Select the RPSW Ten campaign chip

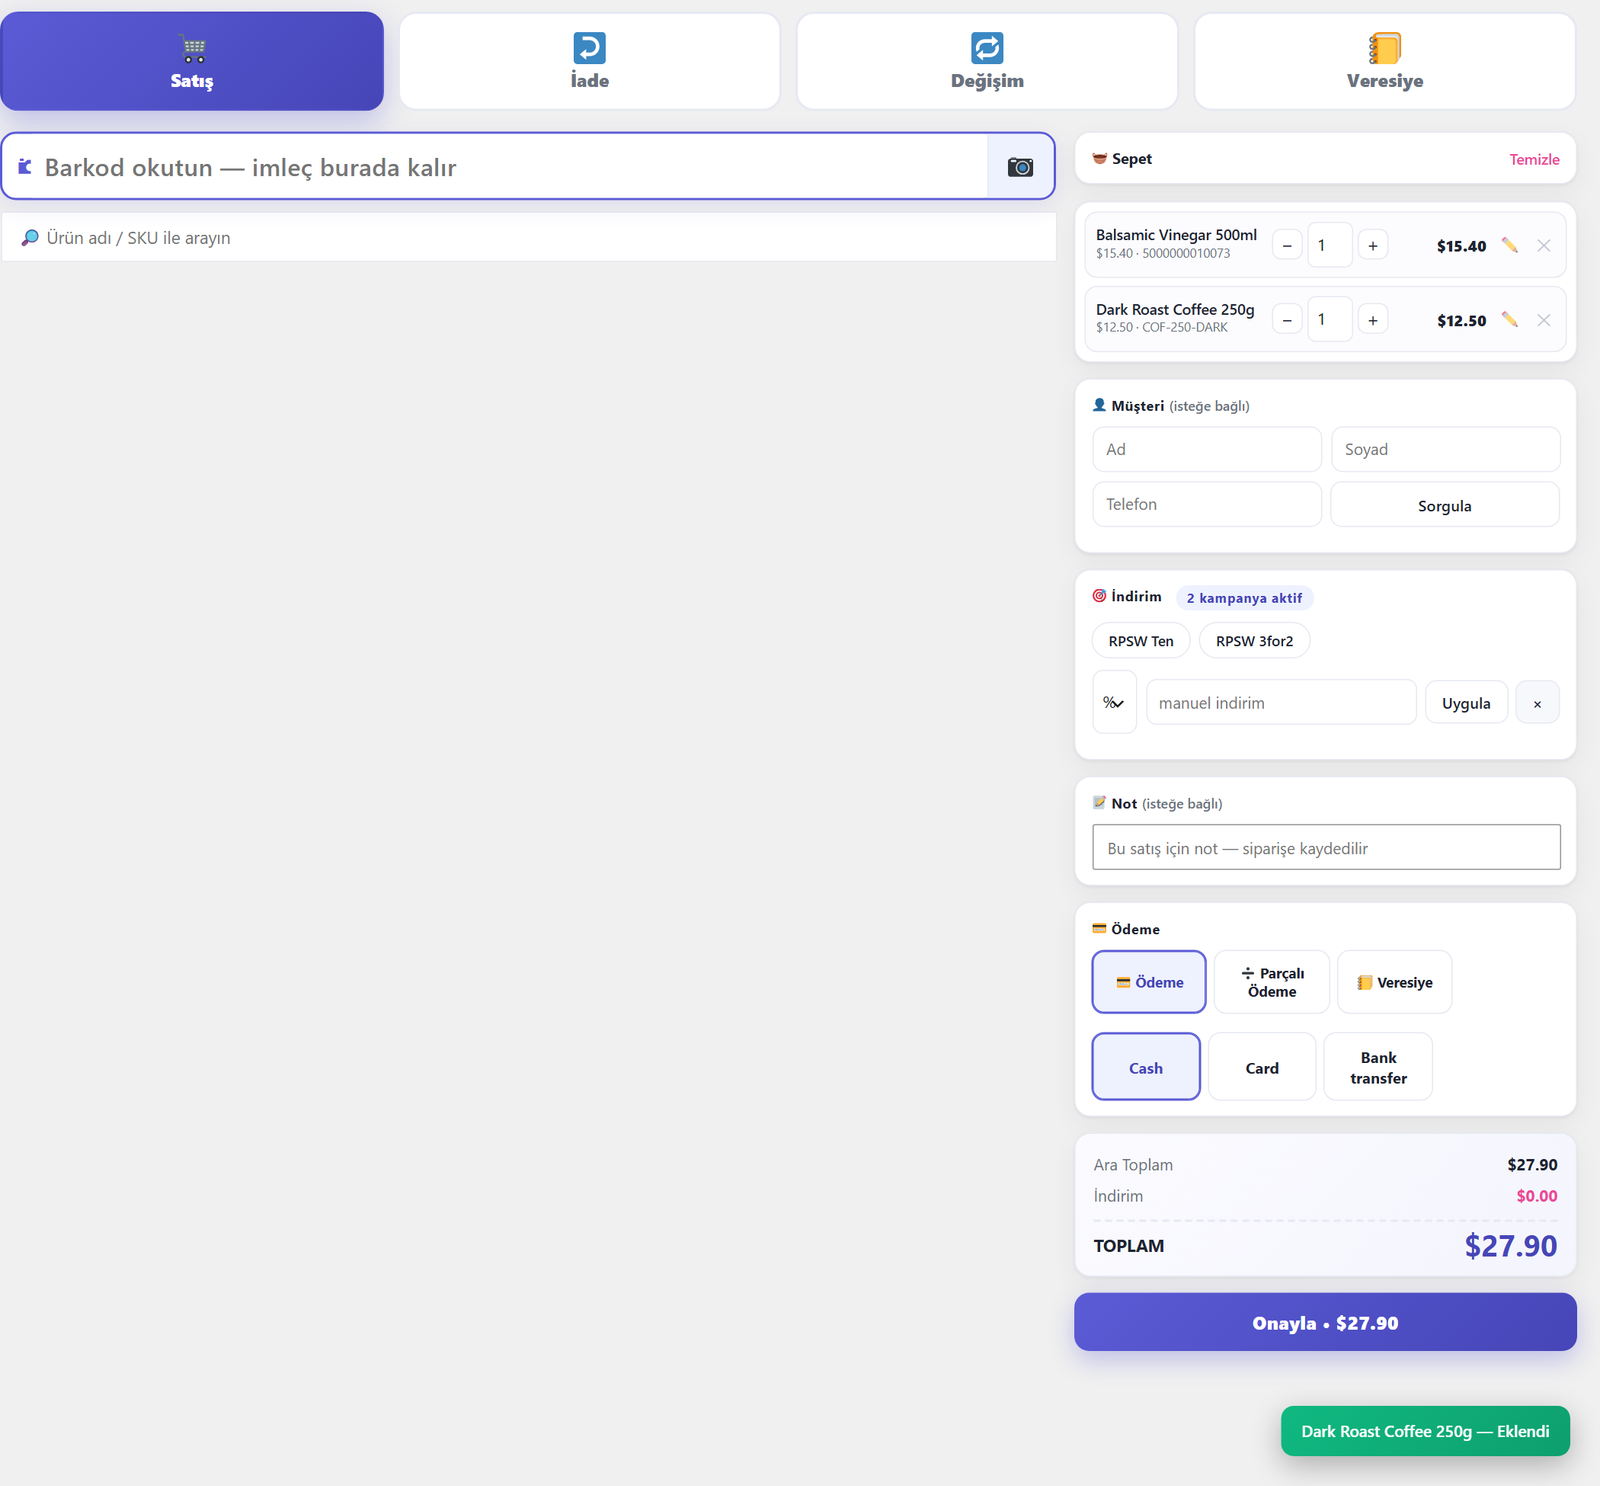(x=1141, y=641)
